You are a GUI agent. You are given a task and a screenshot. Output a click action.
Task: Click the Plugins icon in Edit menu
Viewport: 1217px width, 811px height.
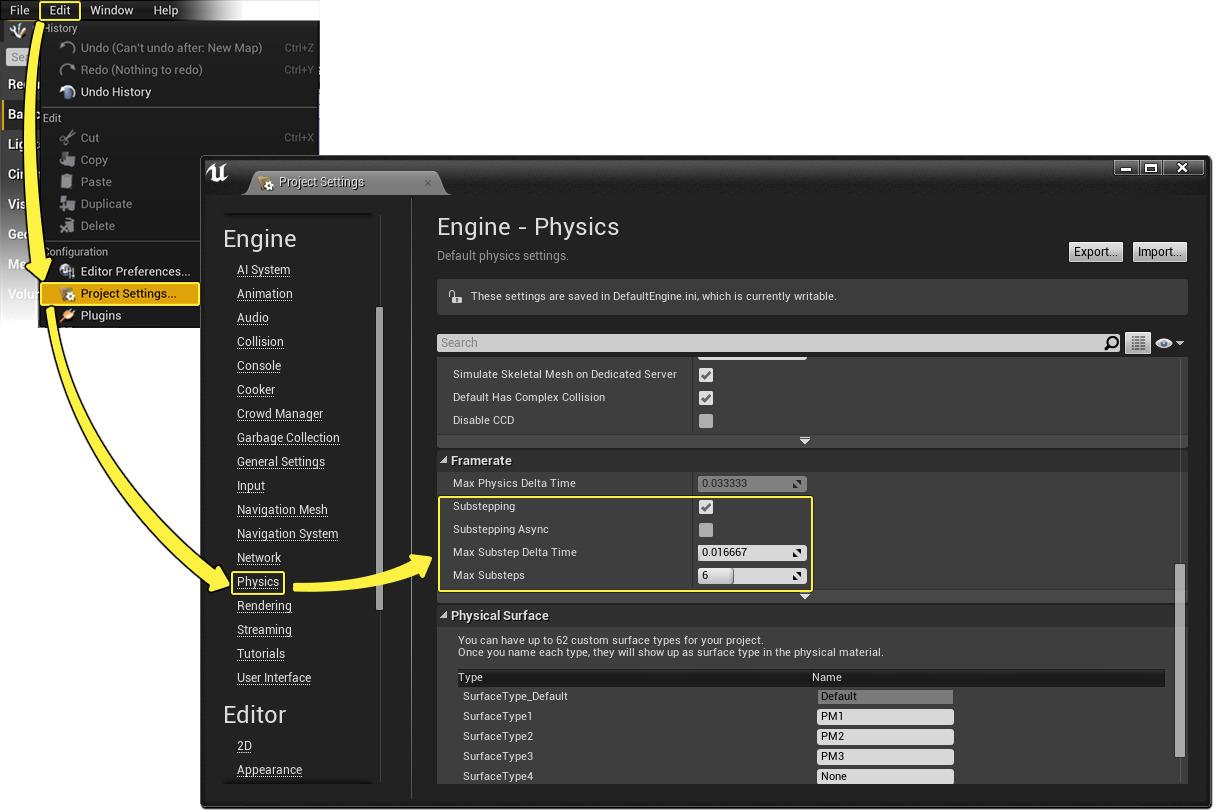click(68, 315)
